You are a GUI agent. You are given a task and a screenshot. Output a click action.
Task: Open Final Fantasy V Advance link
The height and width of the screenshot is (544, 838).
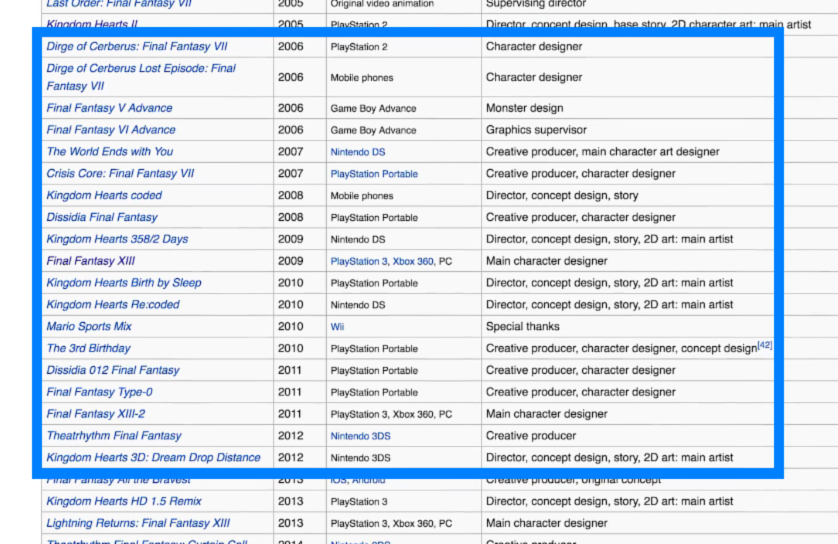[109, 108]
